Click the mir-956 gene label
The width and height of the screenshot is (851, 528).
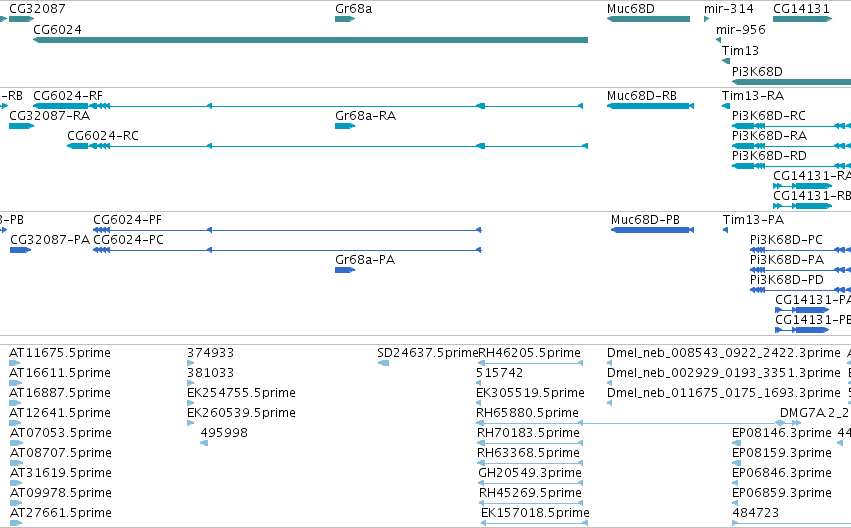click(x=741, y=30)
